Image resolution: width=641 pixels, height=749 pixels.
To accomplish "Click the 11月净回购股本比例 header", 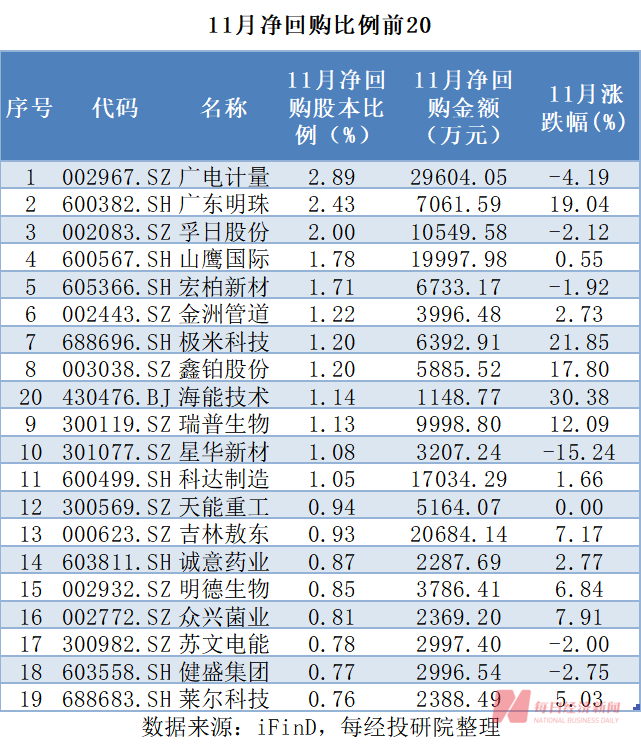I will [336, 107].
